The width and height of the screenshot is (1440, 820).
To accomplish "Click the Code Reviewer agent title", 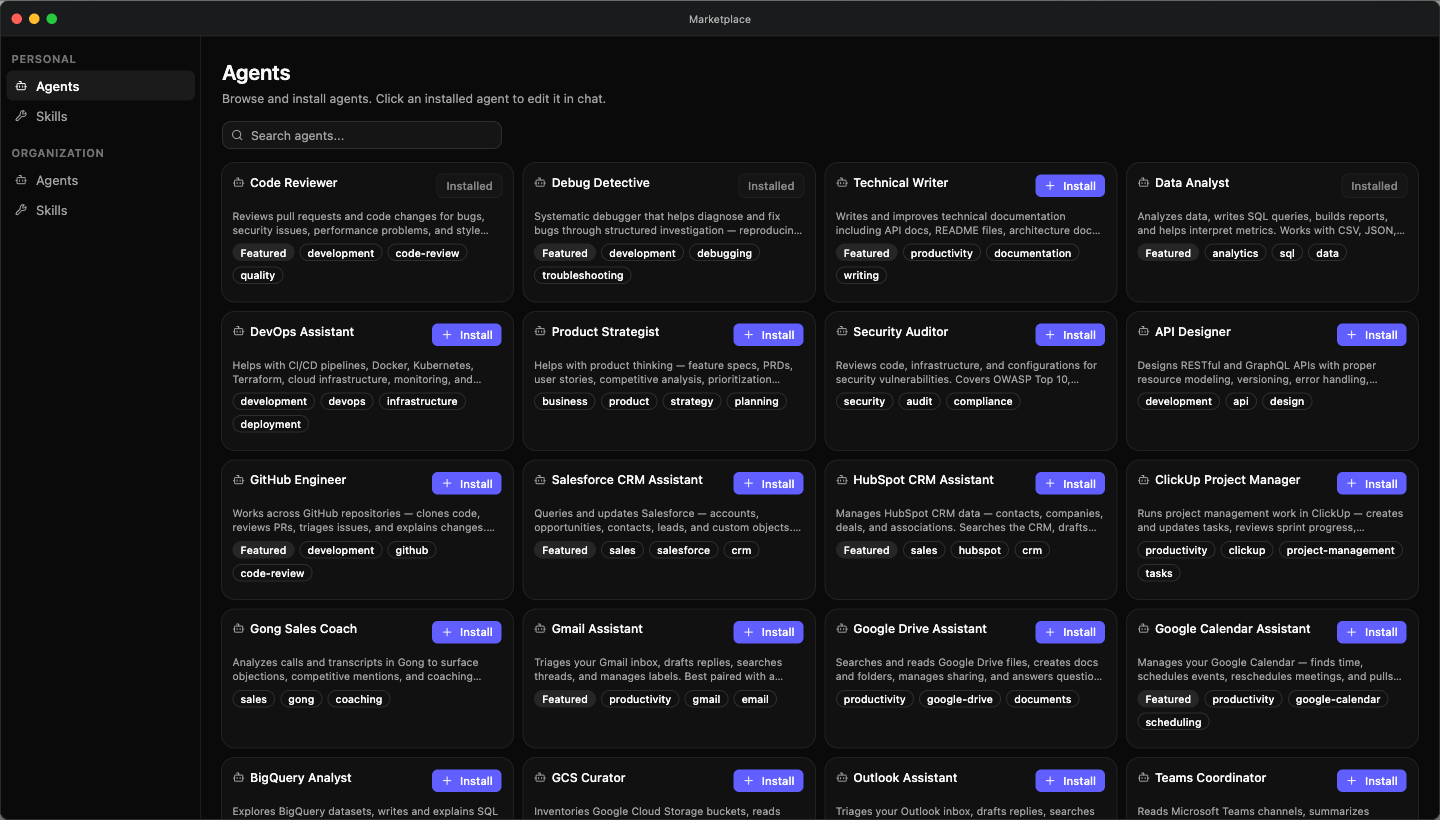I will (x=293, y=183).
